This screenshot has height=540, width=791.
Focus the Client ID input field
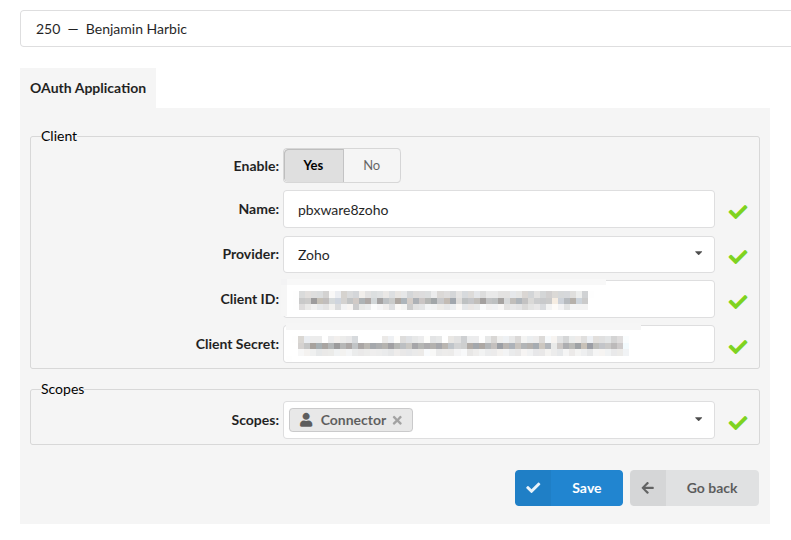coord(499,299)
